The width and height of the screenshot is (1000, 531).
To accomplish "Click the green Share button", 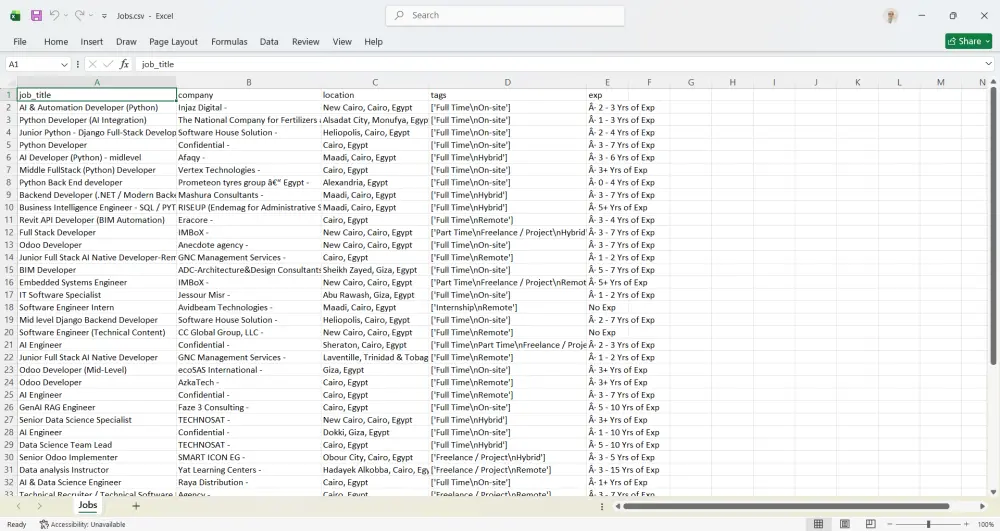I will pyautogui.click(x=968, y=41).
